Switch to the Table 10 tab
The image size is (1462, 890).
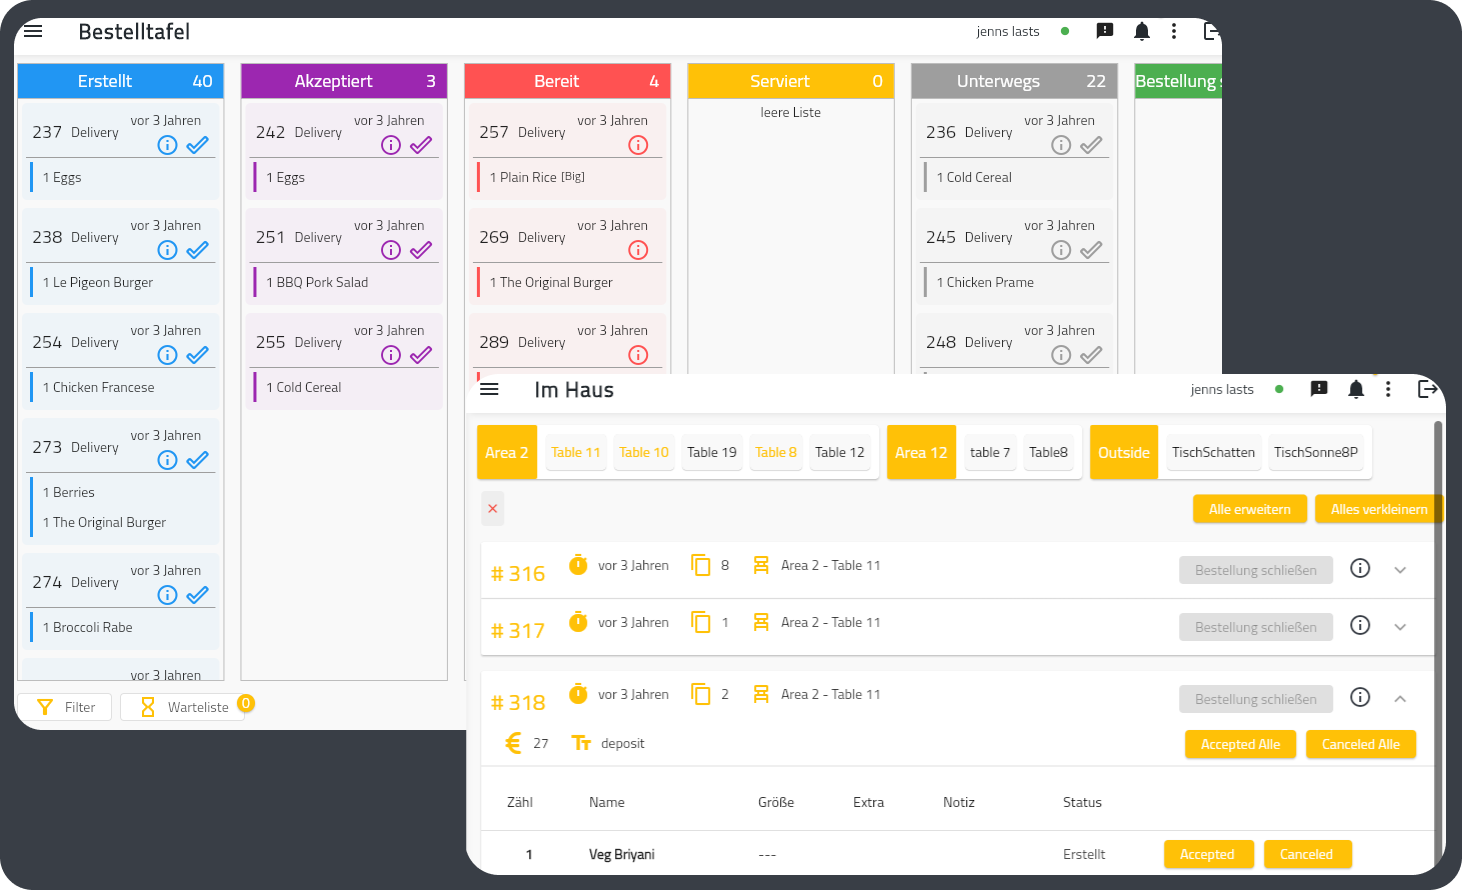(644, 452)
